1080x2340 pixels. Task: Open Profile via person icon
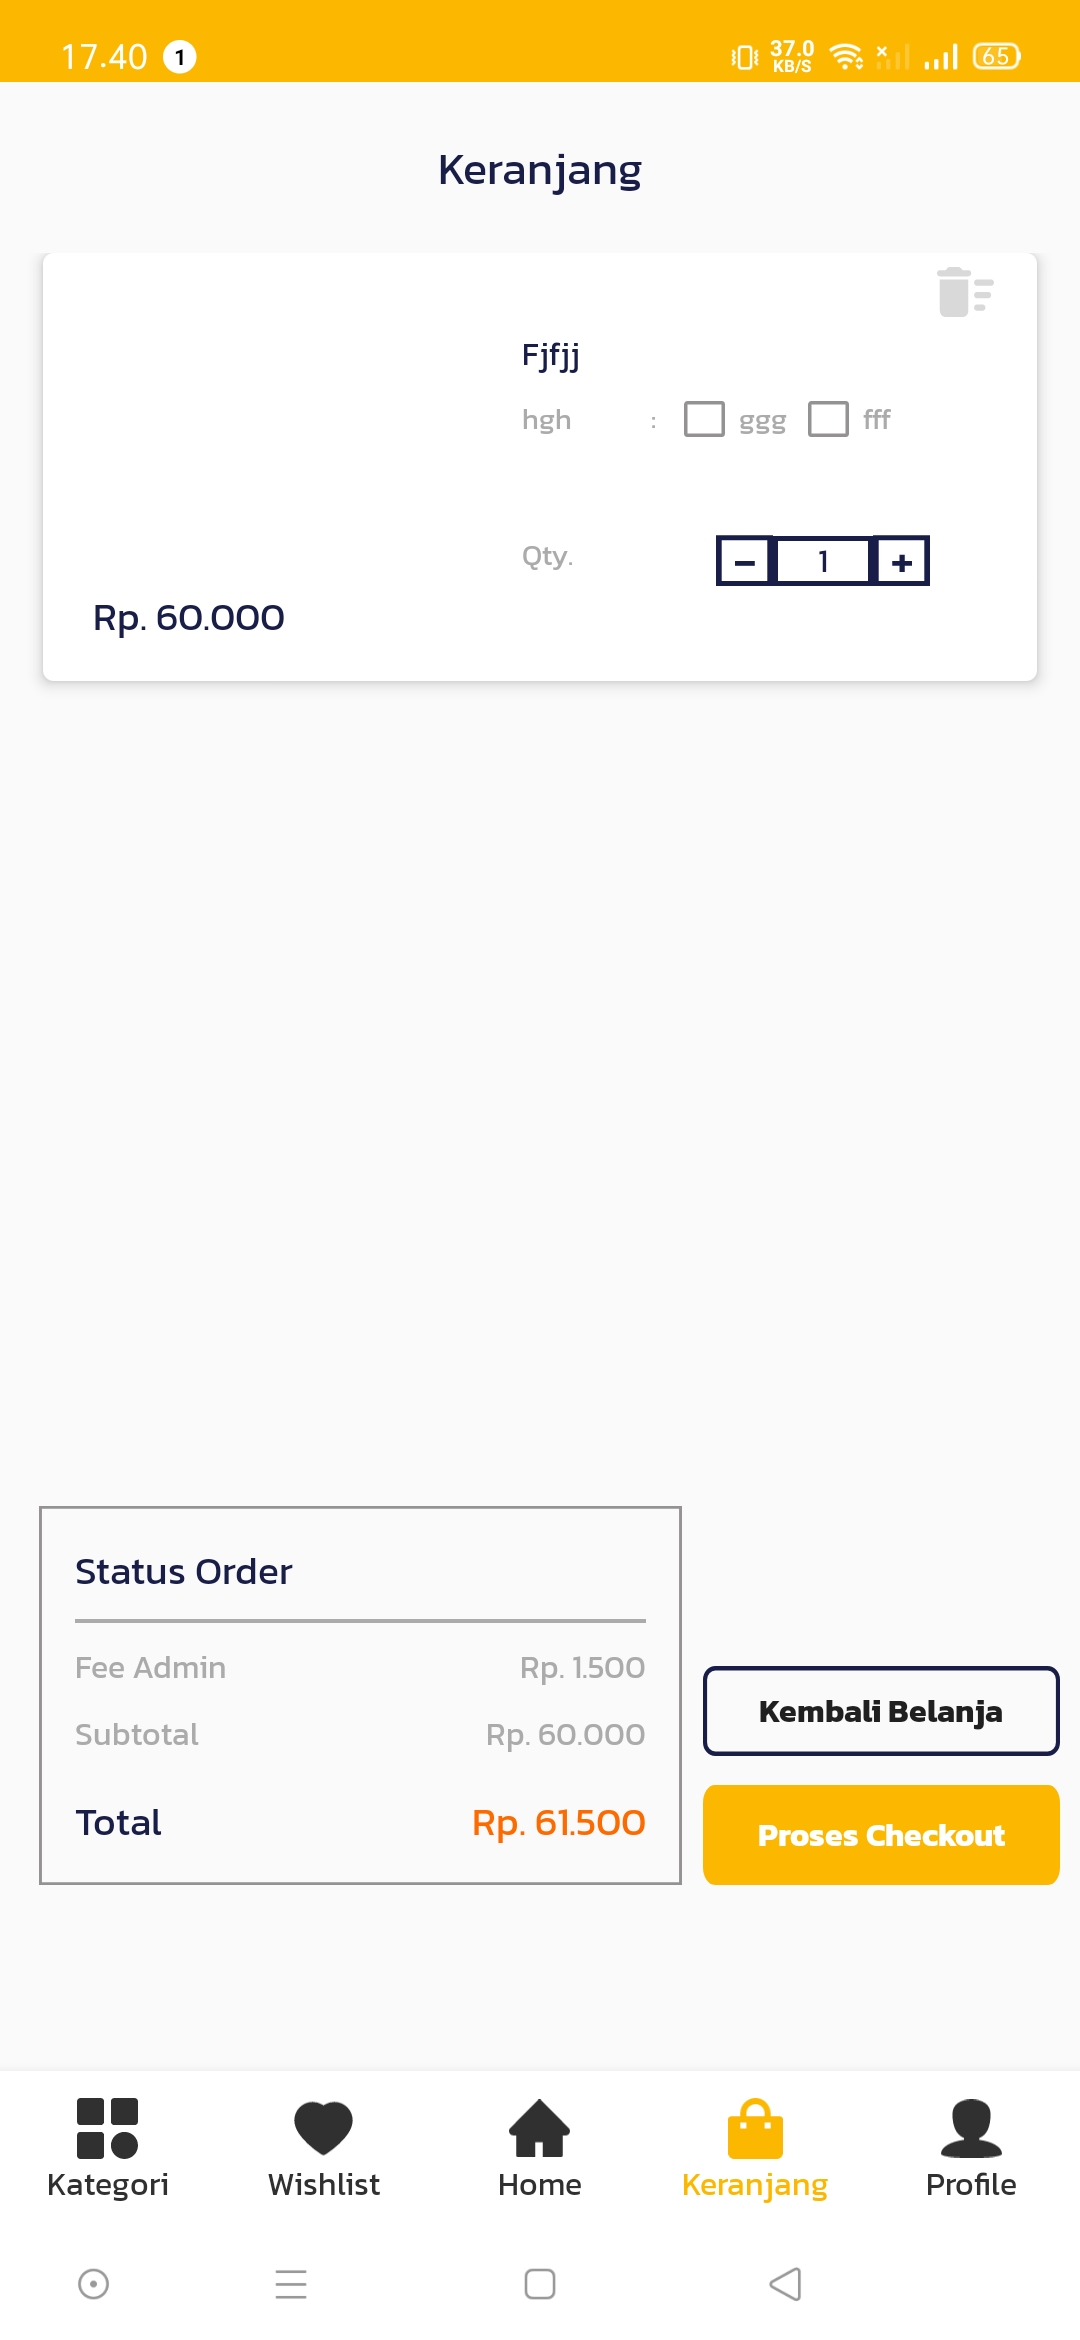[970, 2128]
